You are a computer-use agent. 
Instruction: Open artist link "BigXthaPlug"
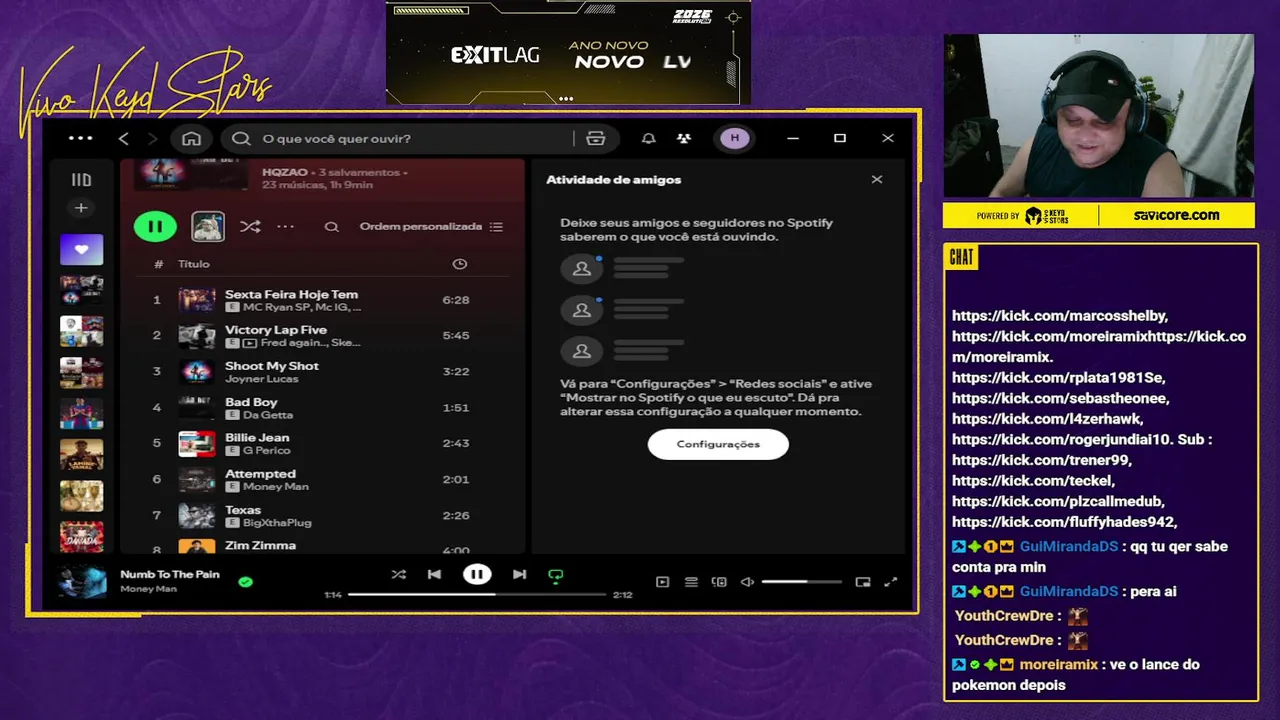tap(277, 523)
